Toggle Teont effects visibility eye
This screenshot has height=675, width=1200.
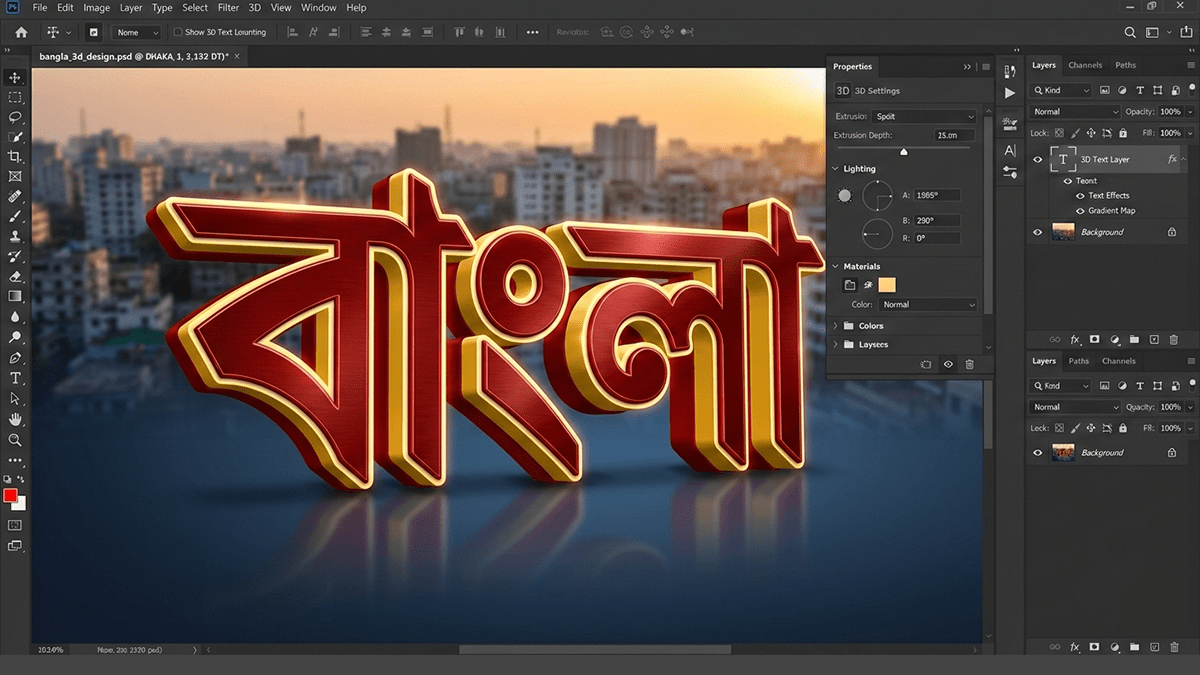(1067, 181)
